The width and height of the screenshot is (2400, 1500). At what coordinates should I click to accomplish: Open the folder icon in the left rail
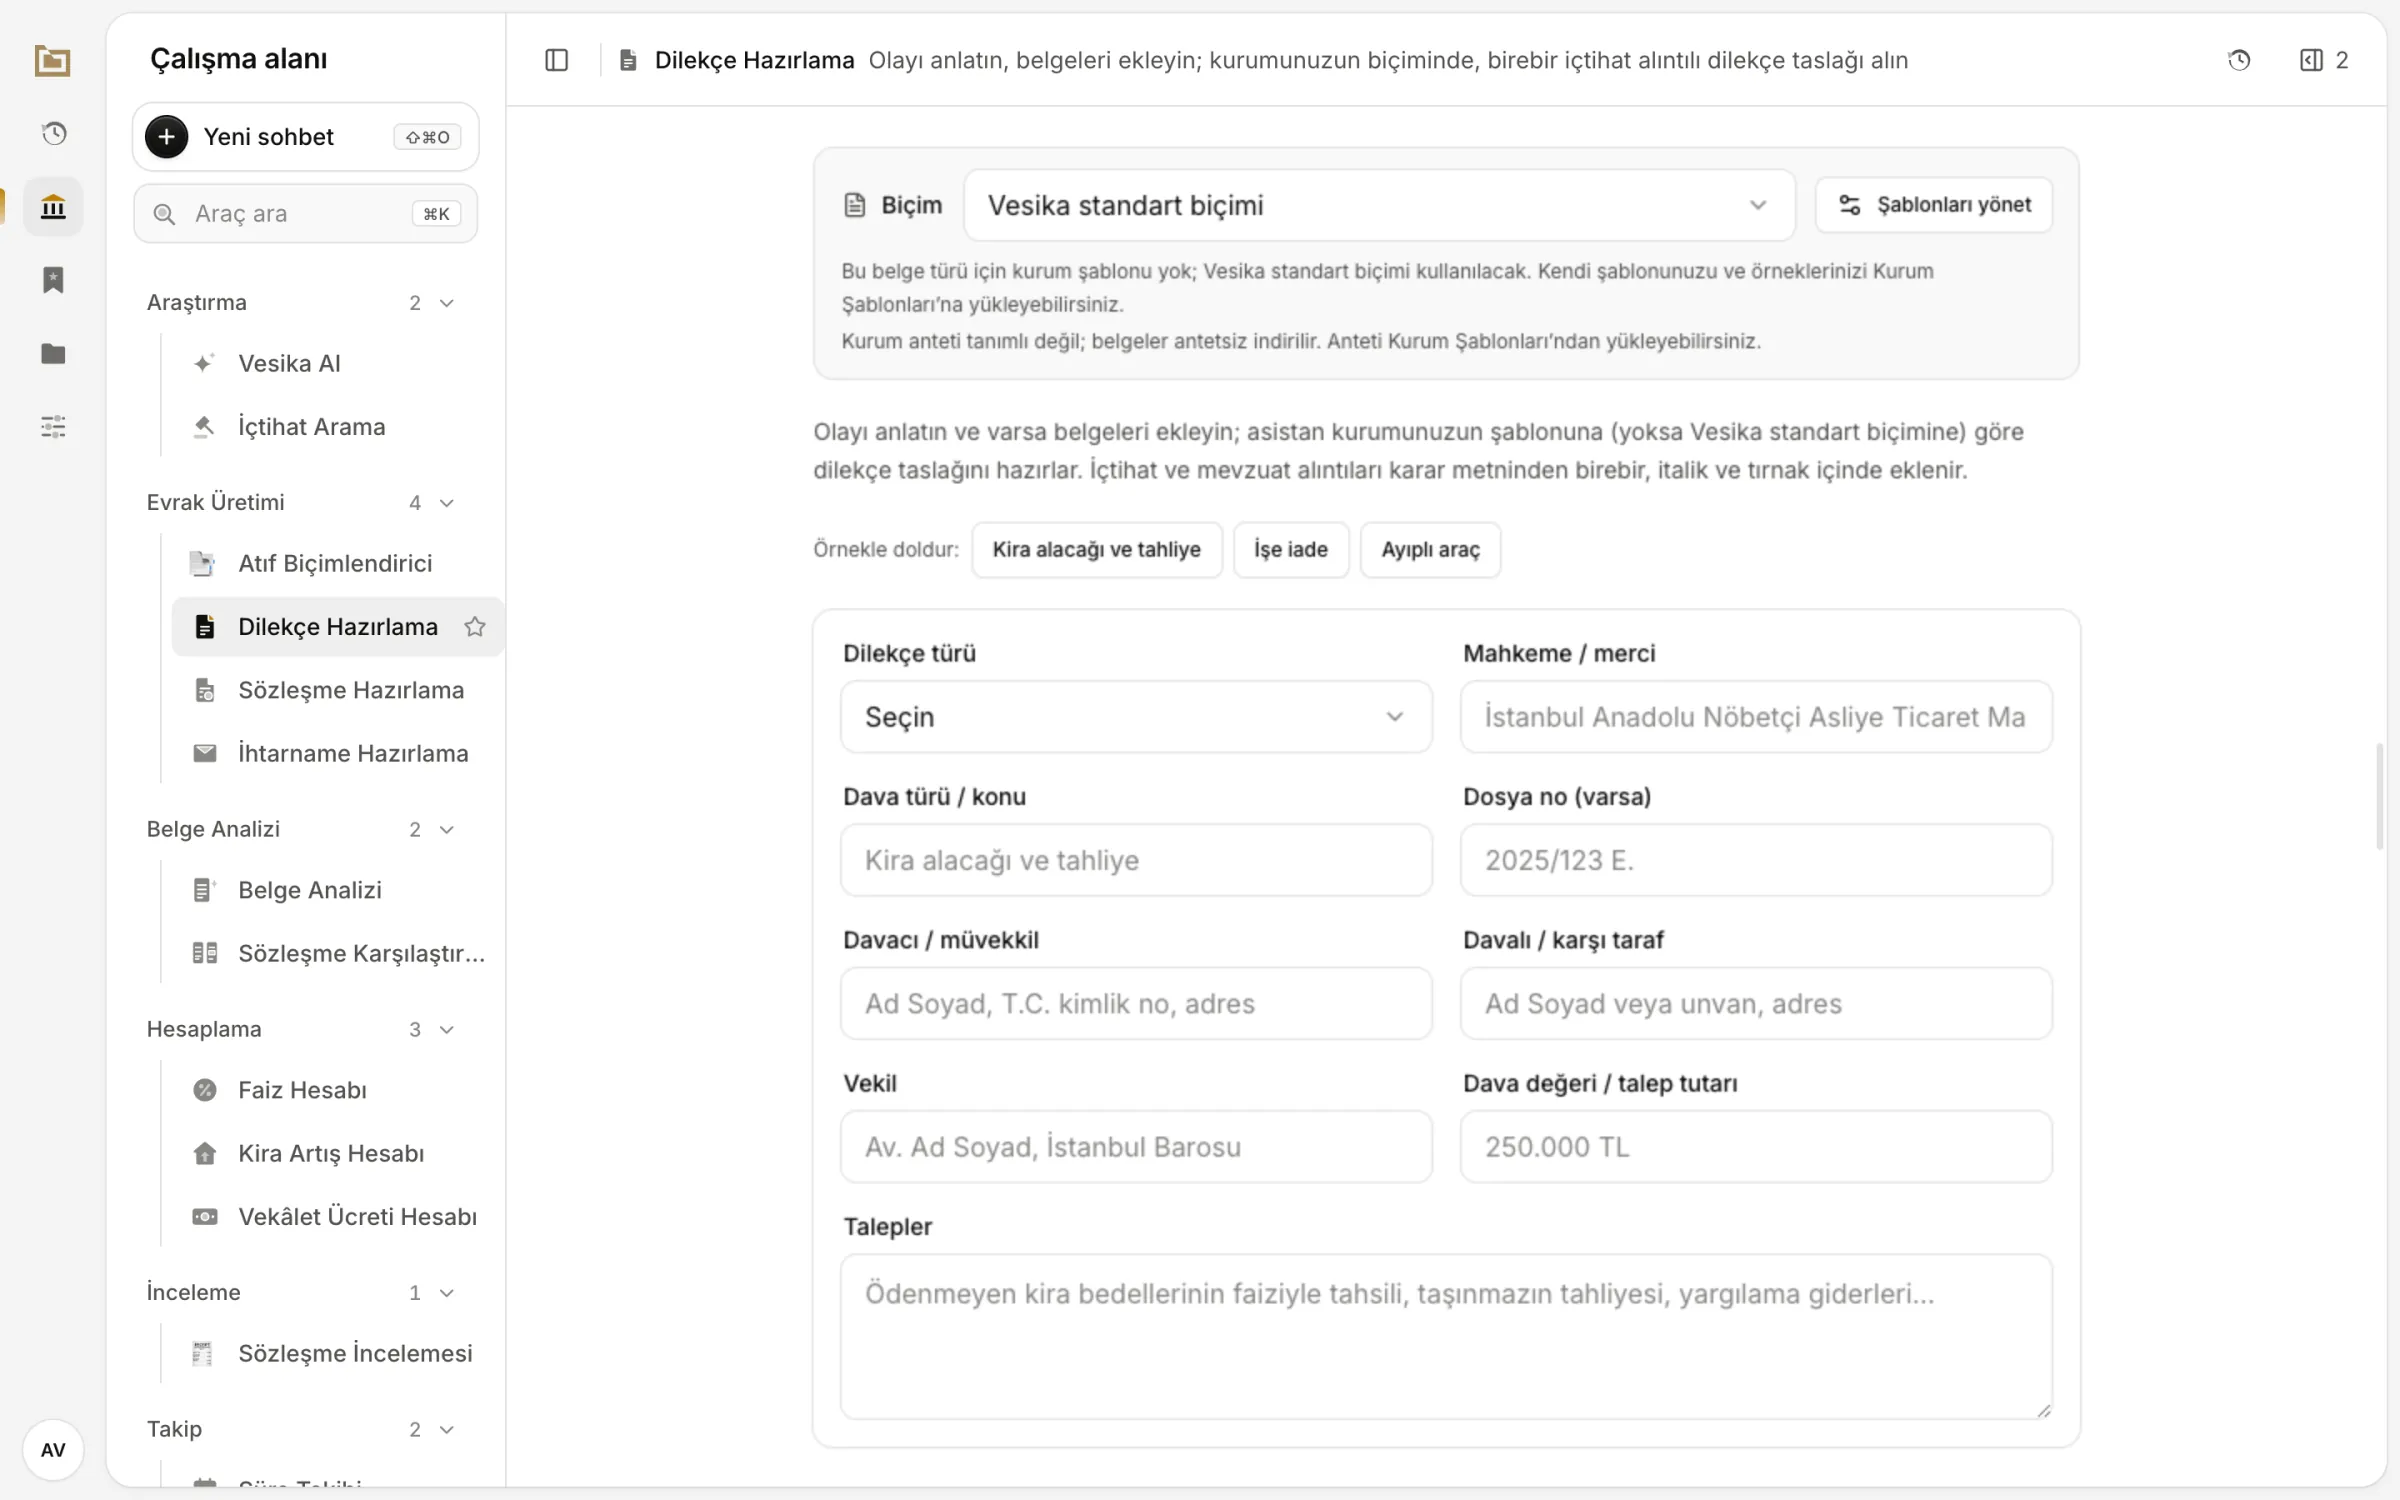point(53,354)
